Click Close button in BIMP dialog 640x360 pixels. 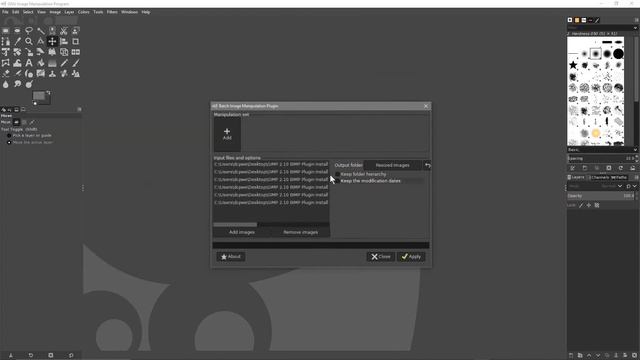[380, 257]
